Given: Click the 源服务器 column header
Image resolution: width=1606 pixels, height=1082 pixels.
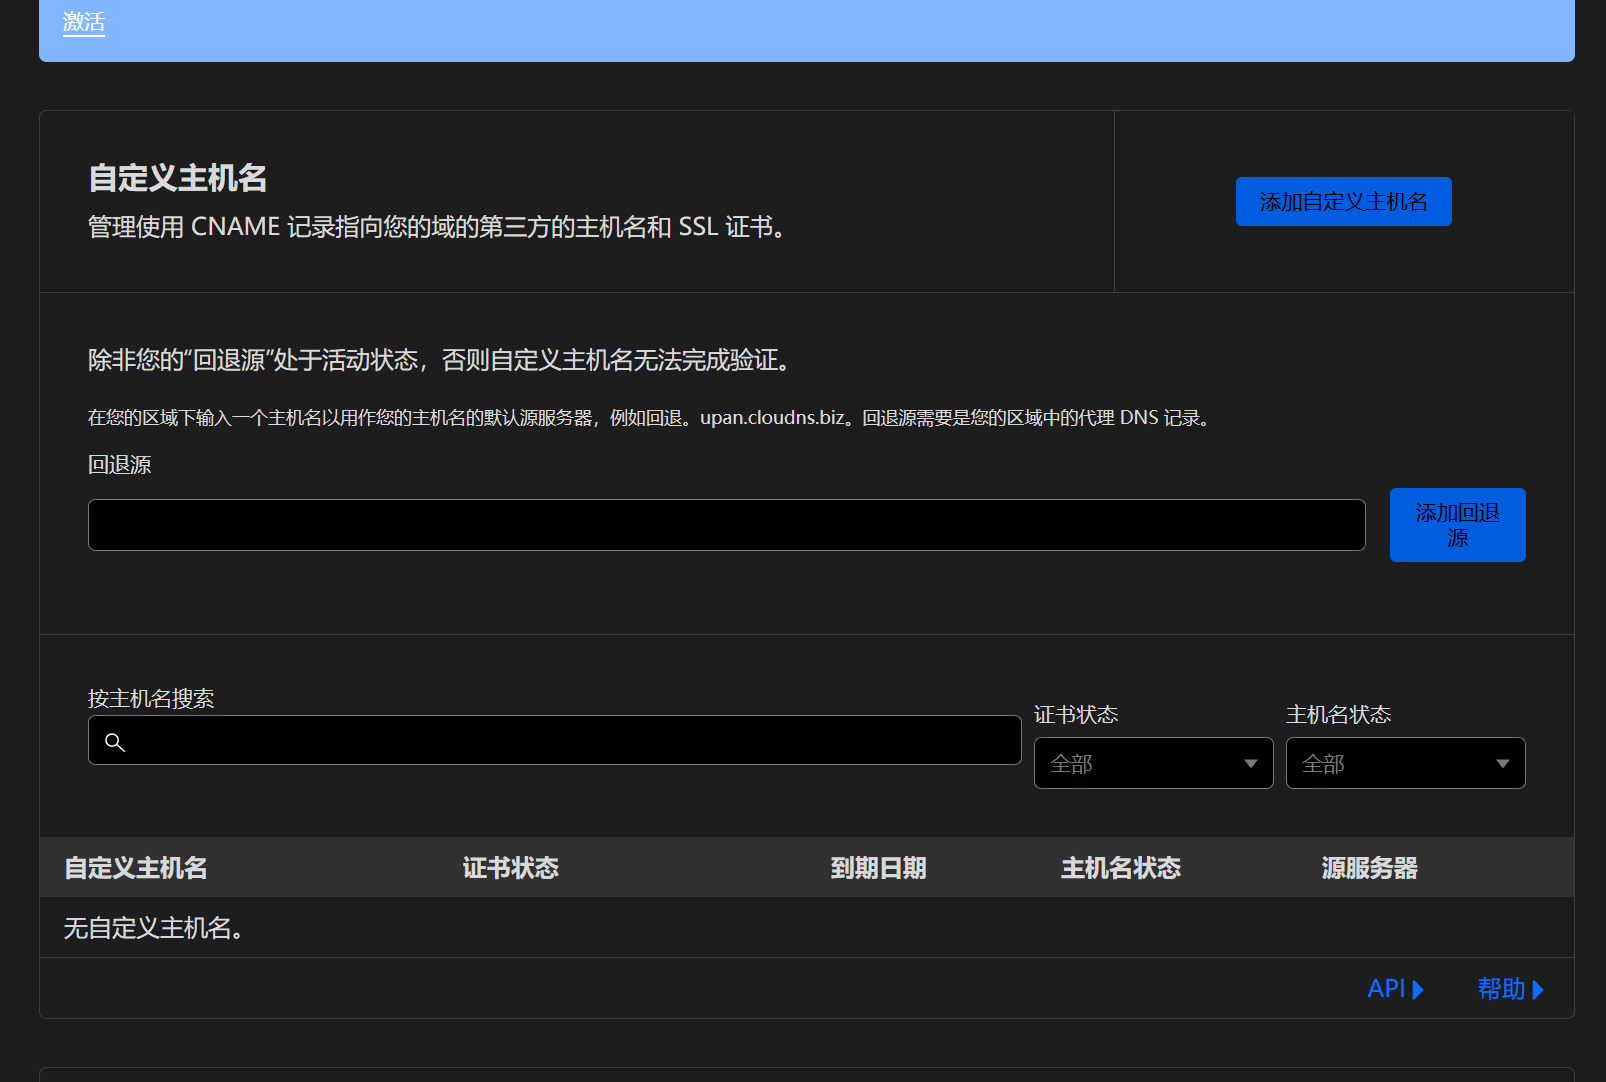Looking at the screenshot, I should (x=1369, y=868).
